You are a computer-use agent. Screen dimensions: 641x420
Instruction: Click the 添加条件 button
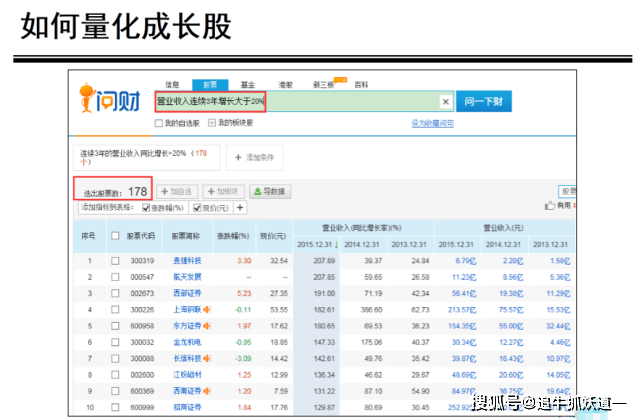point(255,157)
